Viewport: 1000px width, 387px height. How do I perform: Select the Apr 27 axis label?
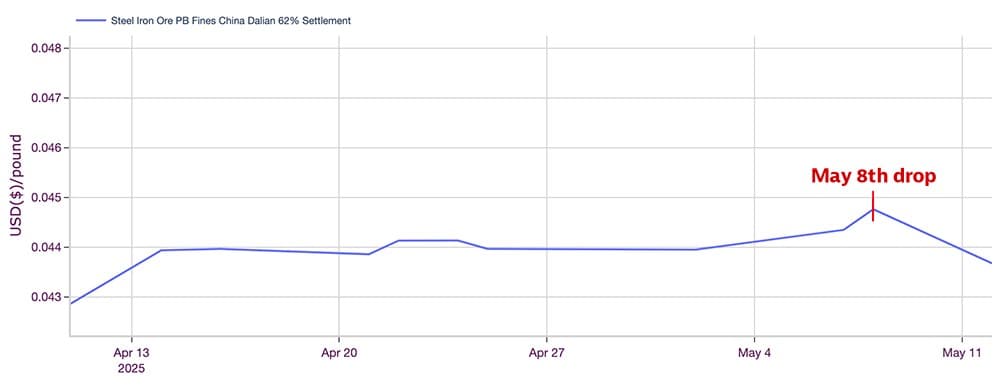coord(547,354)
